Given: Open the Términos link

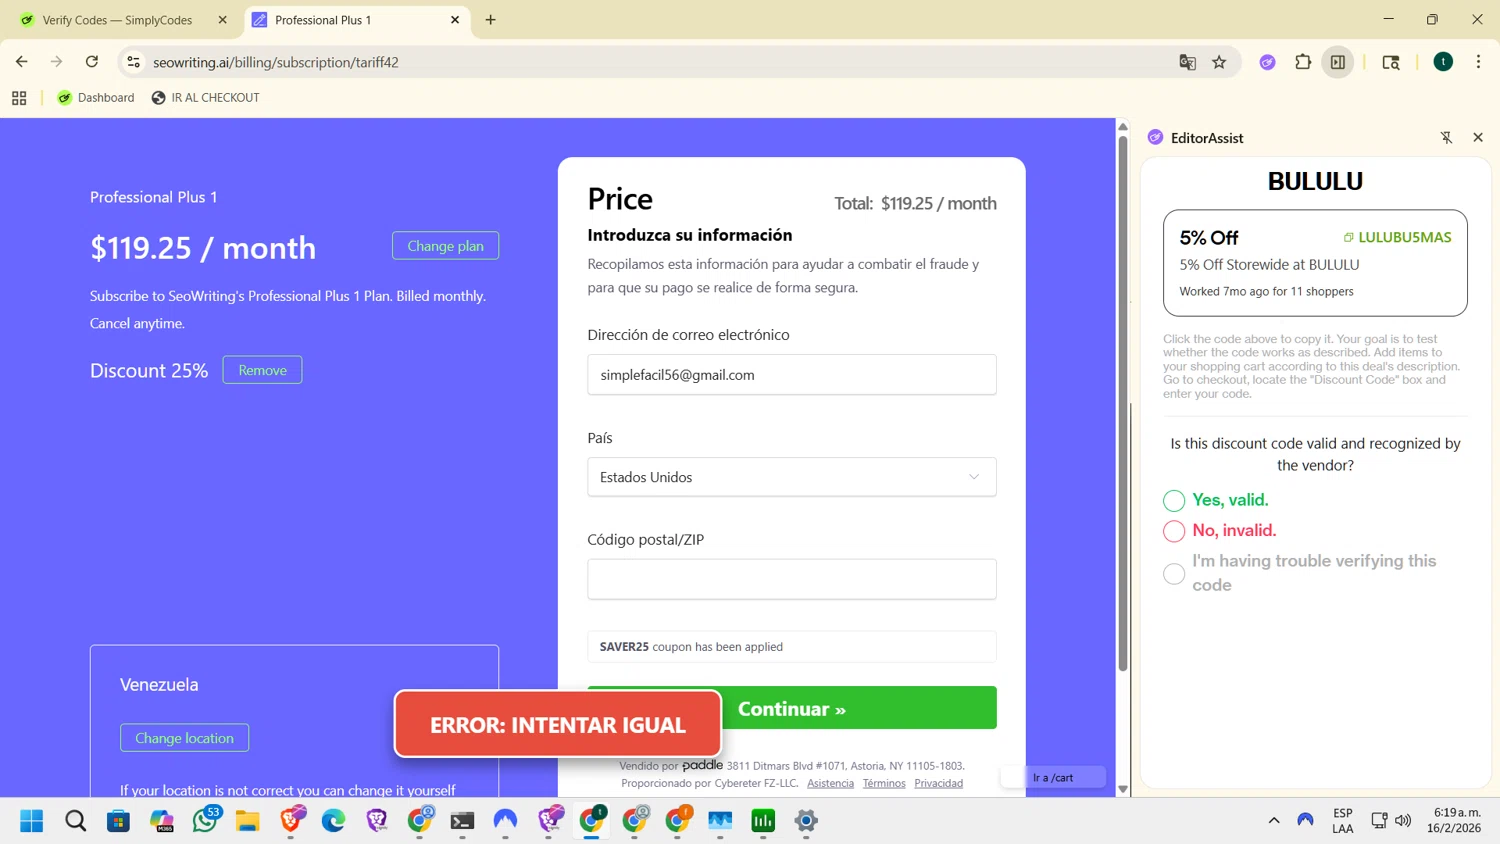Looking at the screenshot, I should pyautogui.click(x=884, y=783).
